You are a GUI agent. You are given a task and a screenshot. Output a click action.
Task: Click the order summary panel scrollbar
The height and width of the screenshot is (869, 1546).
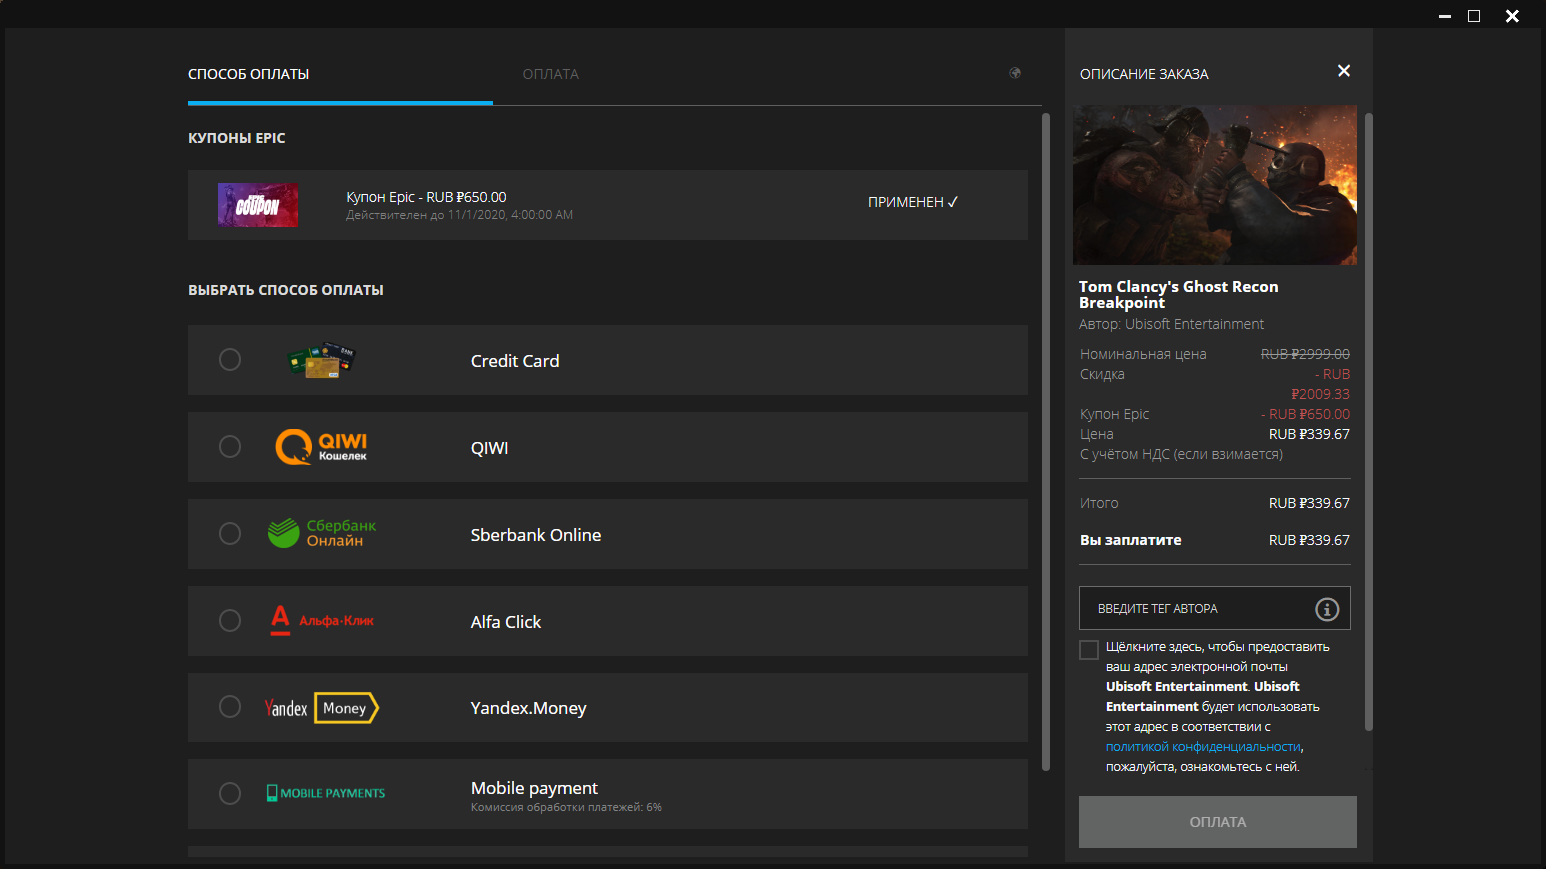click(x=1369, y=421)
